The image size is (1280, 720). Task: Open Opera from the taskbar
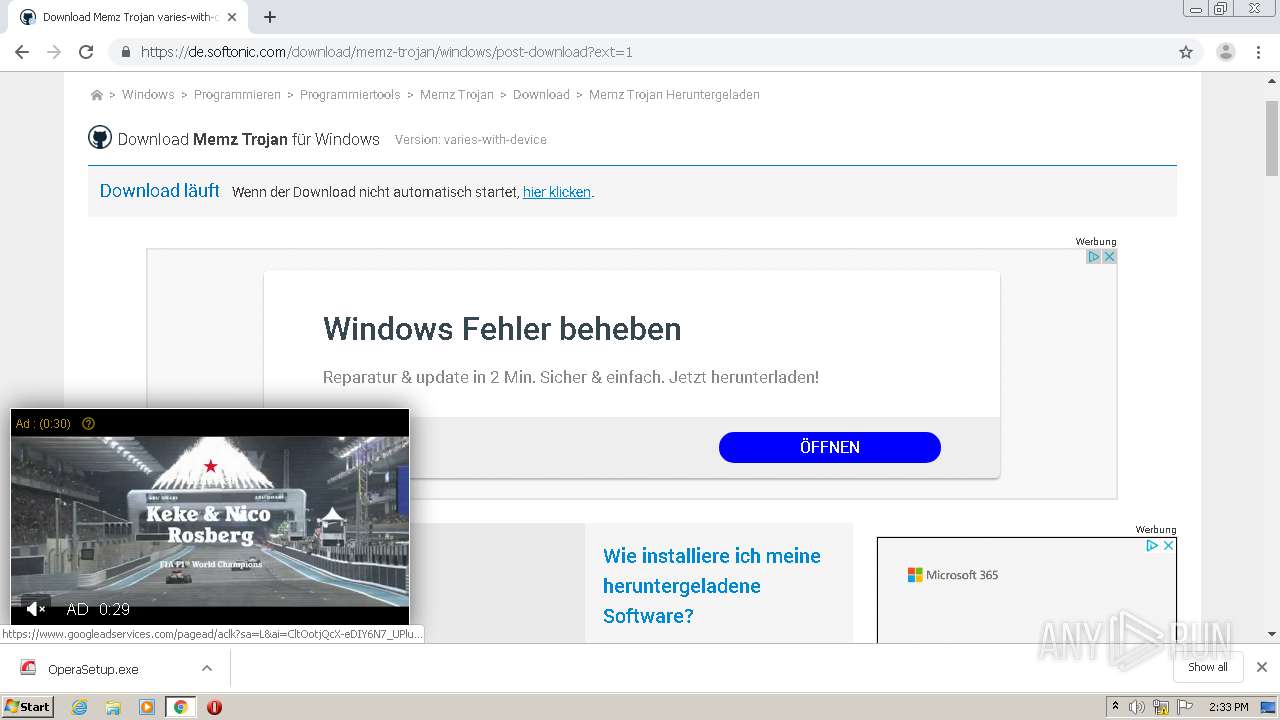coord(214,707)
